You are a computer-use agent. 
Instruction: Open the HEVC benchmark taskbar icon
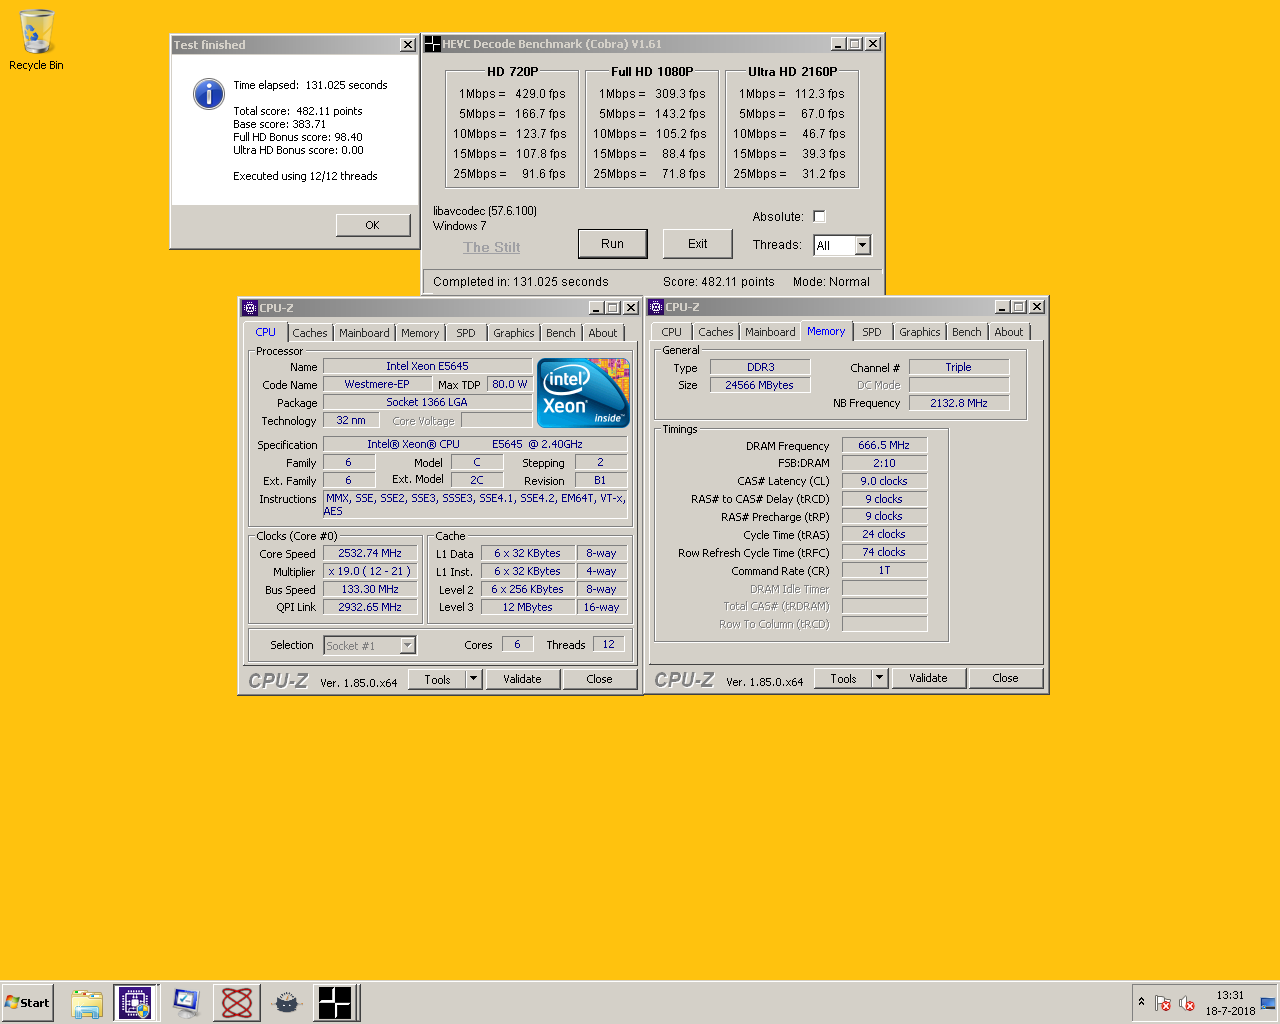click(x=336, y=1003)
